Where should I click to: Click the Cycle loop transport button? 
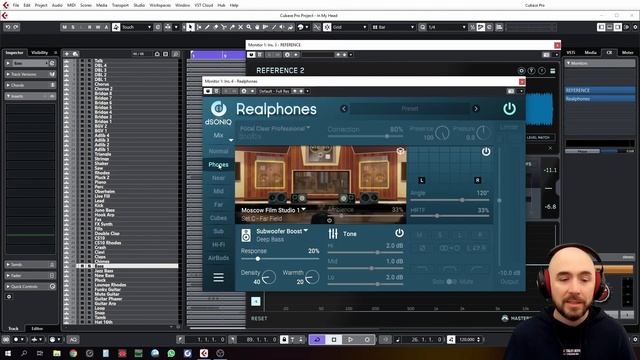coord(317,339)
